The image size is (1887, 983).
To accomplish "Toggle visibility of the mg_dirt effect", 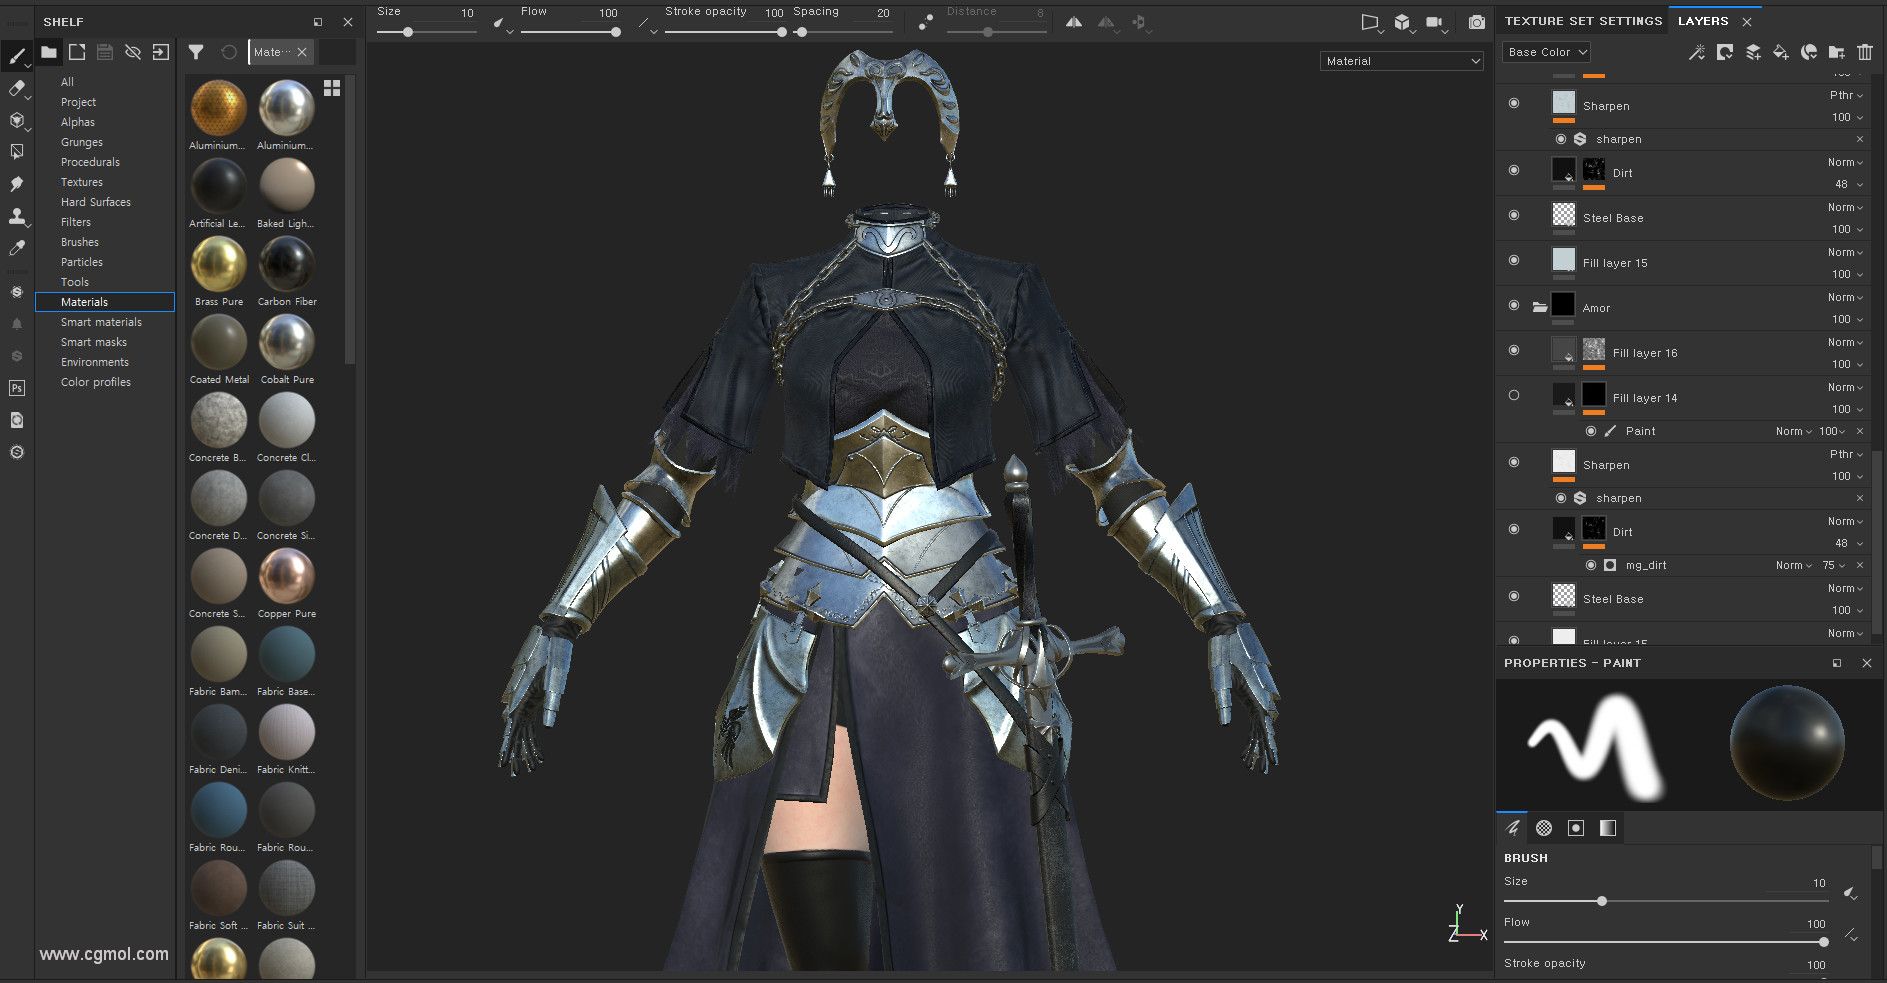I will (x=1591, y=565).
